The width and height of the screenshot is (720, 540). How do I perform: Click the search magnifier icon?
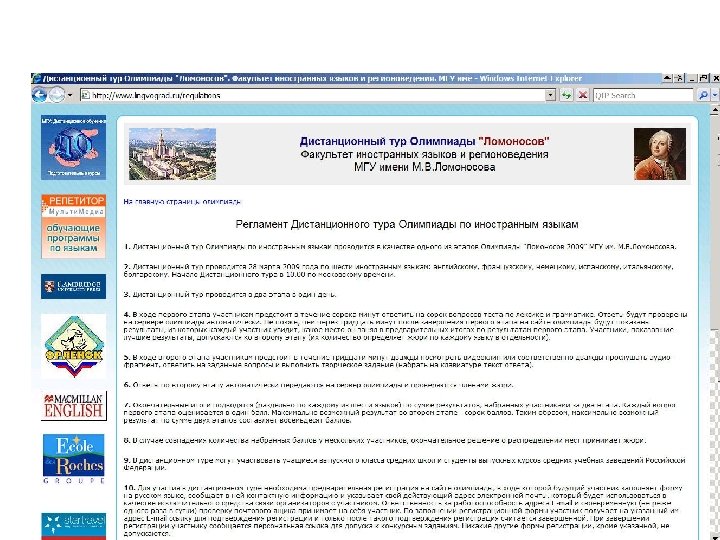[x=703, y=96]
